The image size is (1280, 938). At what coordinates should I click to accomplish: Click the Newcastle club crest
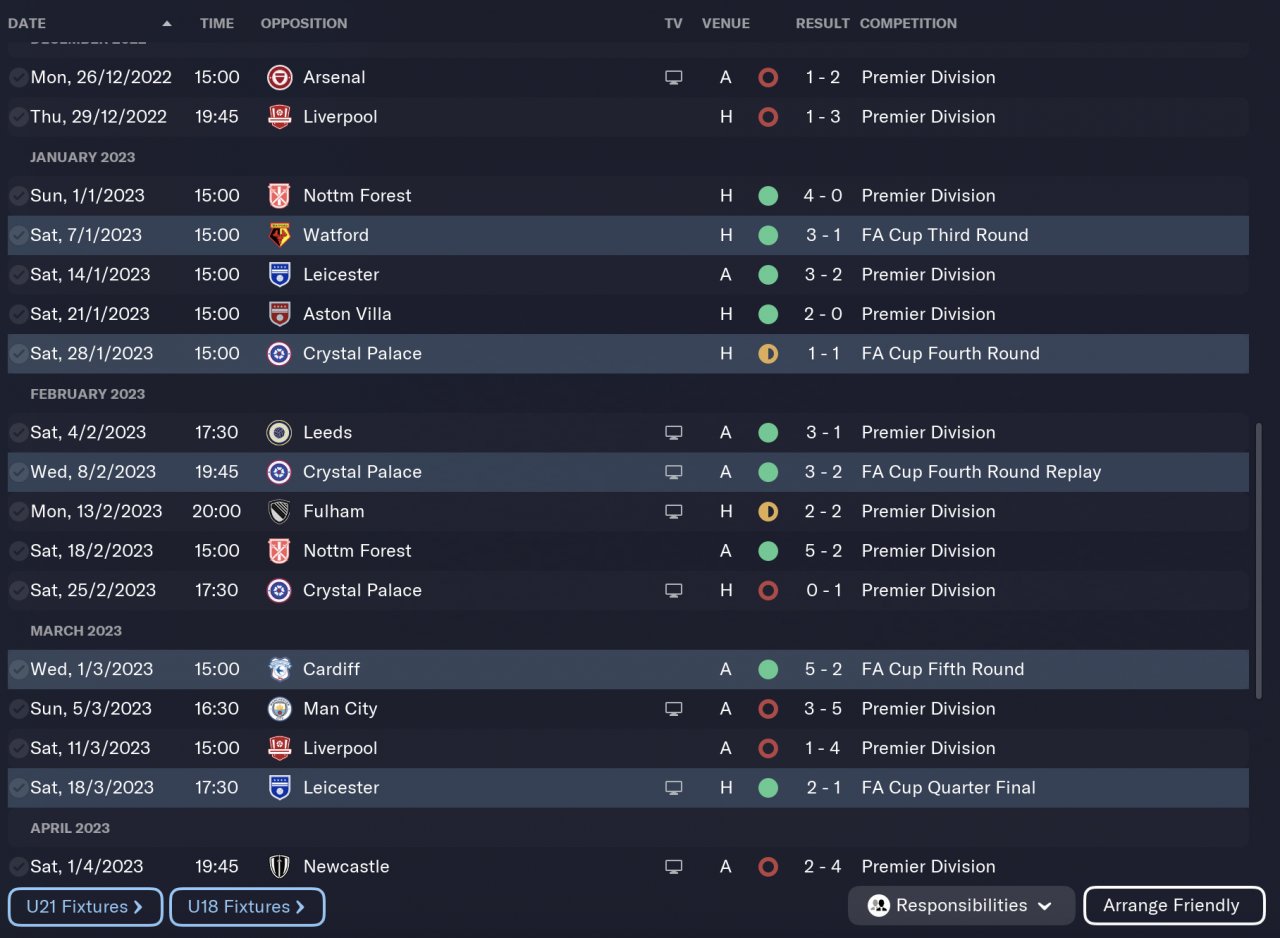[280, 867]
